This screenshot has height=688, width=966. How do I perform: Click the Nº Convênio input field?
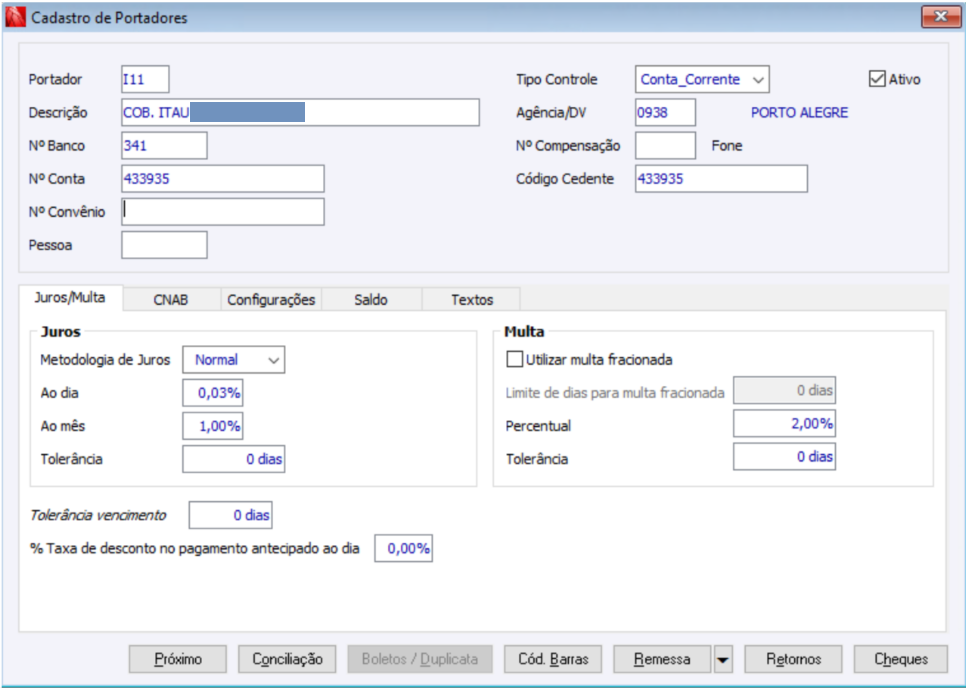click(x=223, y=212)
